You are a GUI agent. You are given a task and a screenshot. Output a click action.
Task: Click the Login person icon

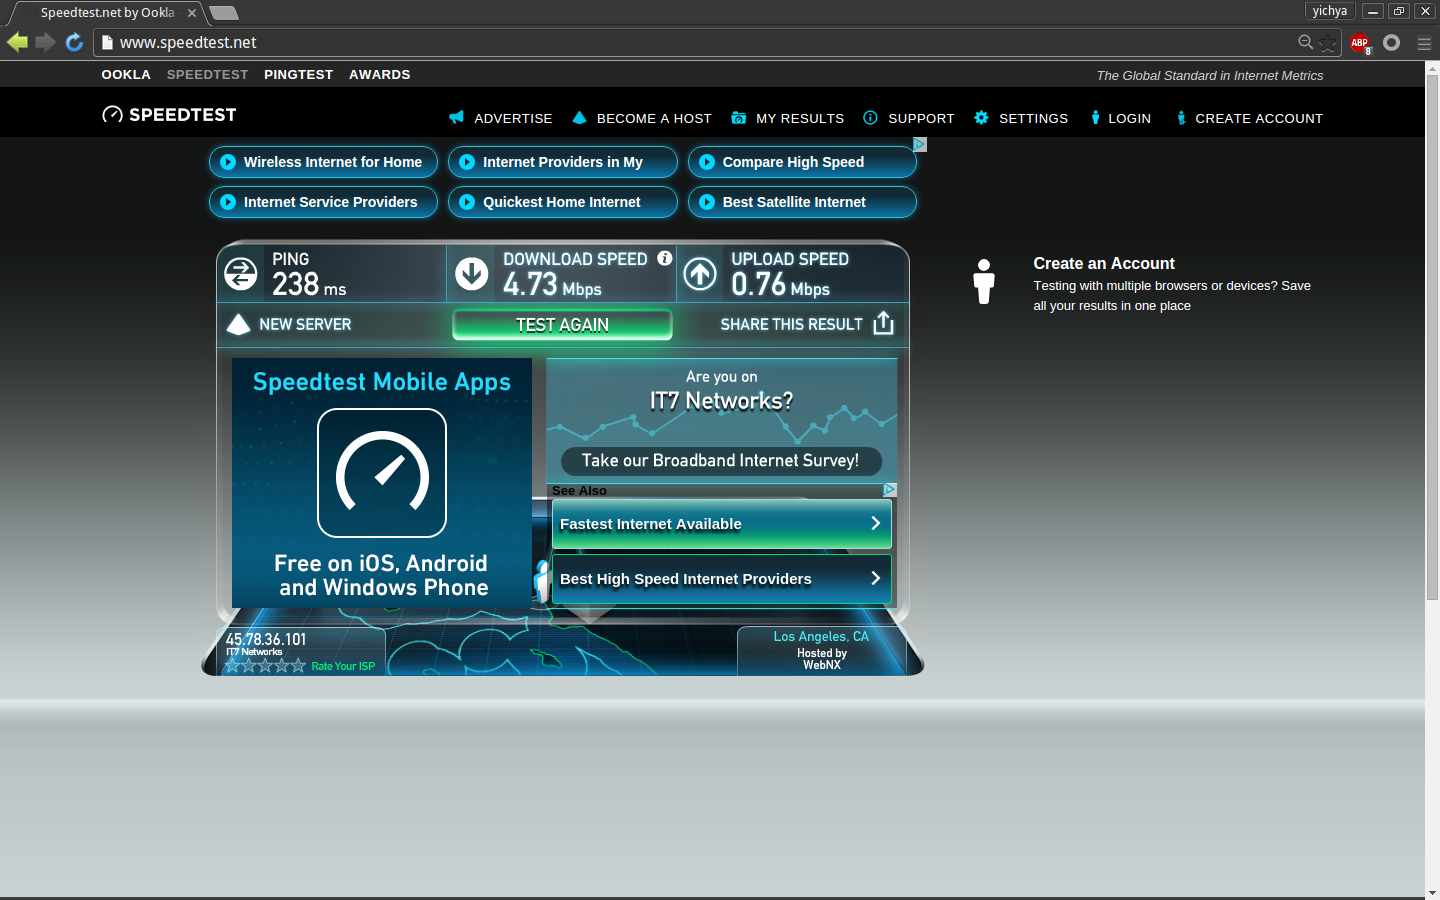tap(1095, 117)
